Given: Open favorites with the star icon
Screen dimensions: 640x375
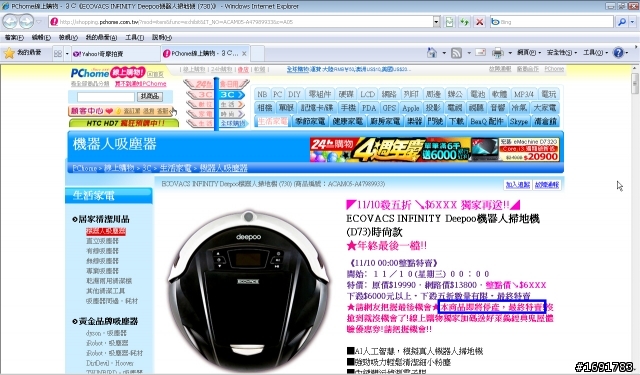Looking at the screenshot, I should tap(9, 53).
